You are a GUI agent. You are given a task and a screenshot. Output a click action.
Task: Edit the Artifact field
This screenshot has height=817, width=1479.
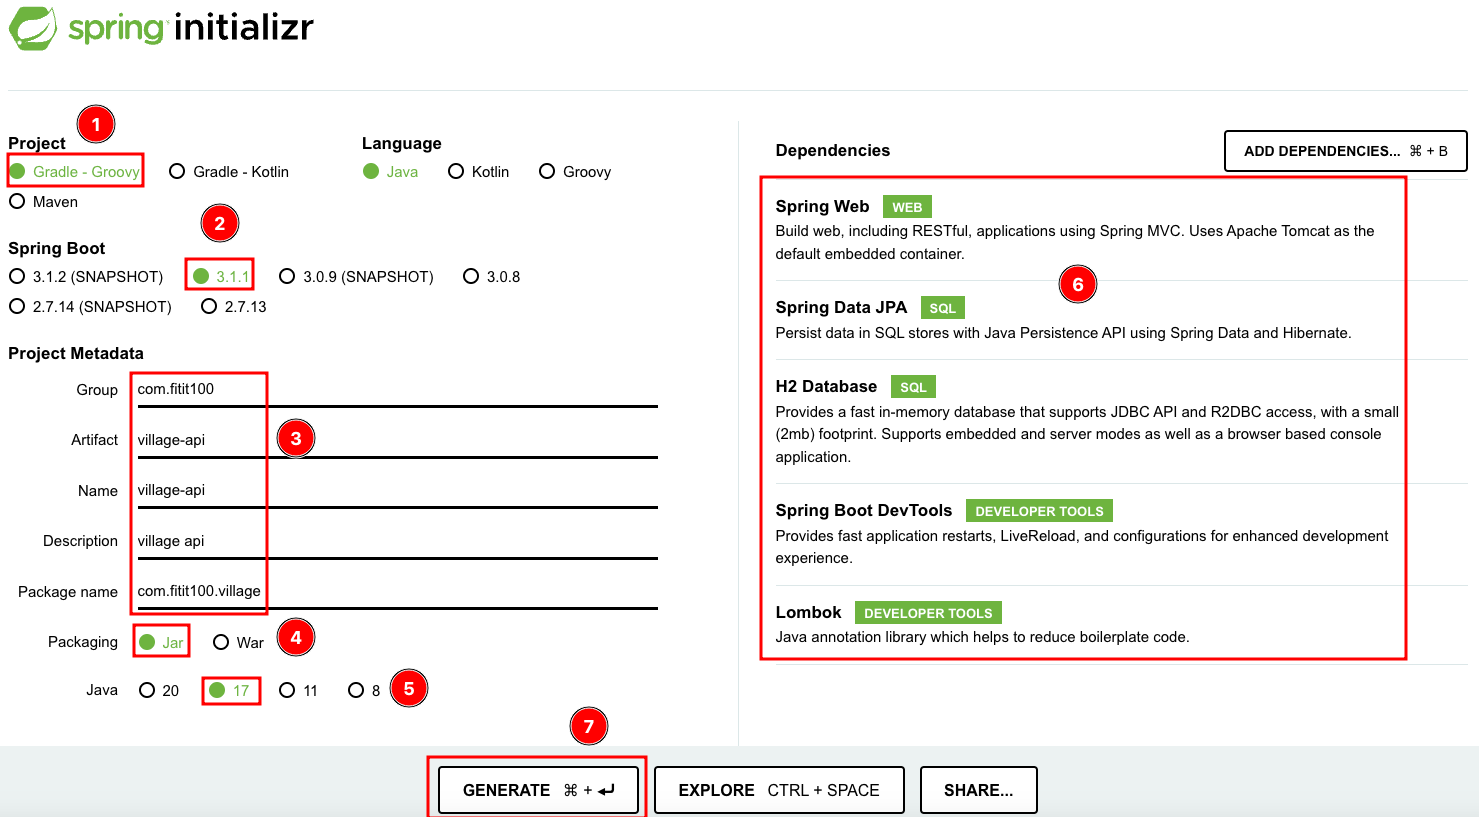click(x=397, y=441)
